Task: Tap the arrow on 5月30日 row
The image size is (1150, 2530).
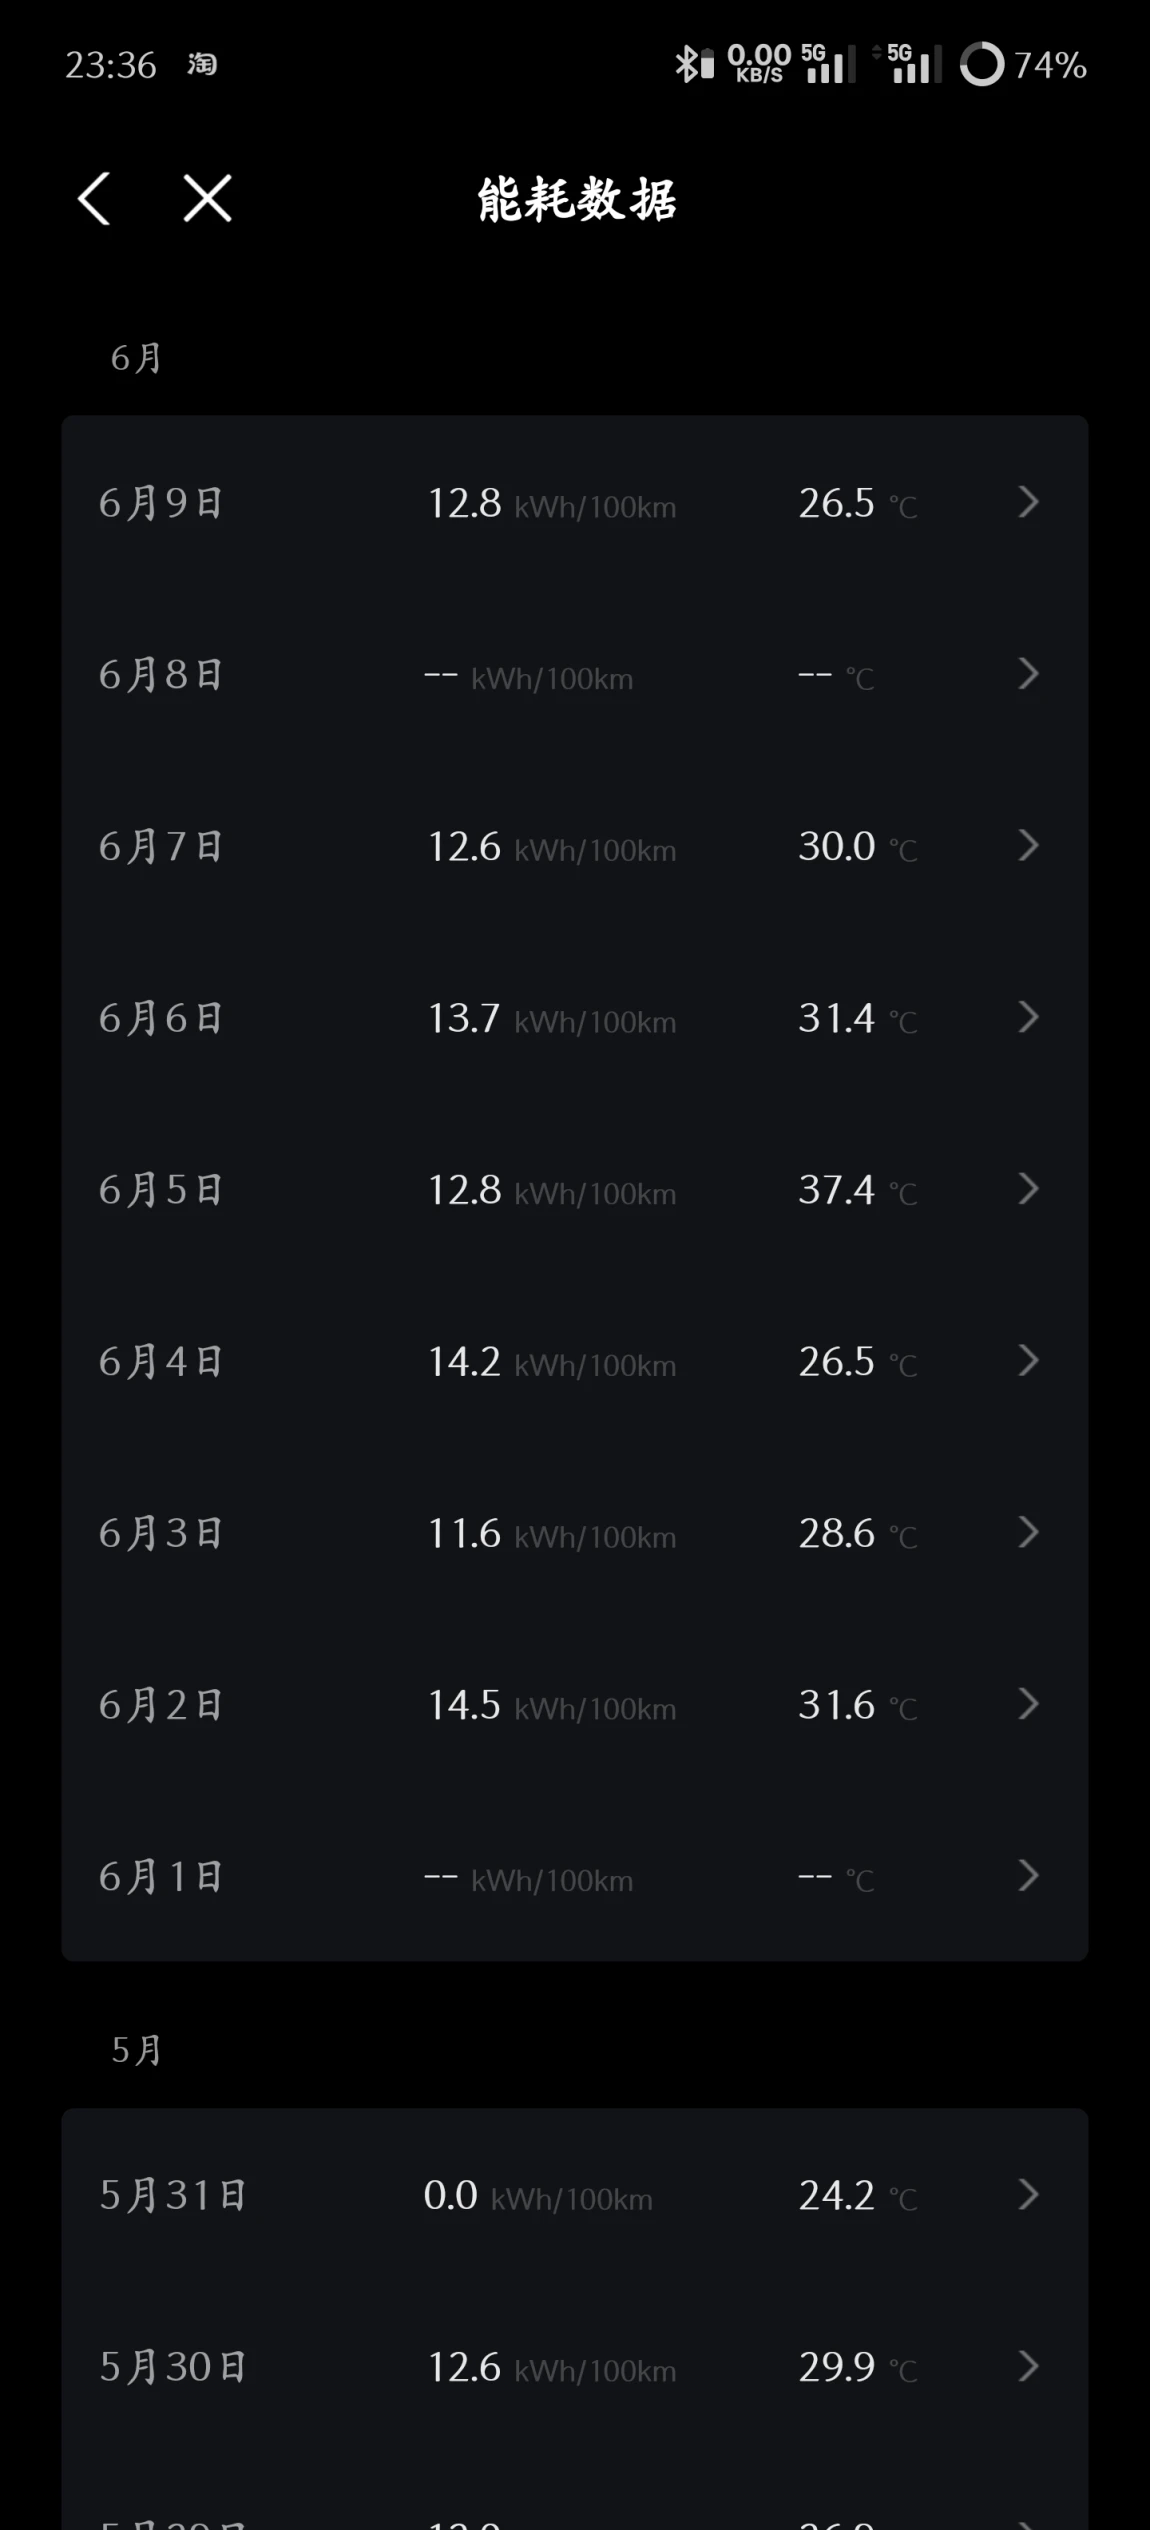Action: point(1028,2366)
